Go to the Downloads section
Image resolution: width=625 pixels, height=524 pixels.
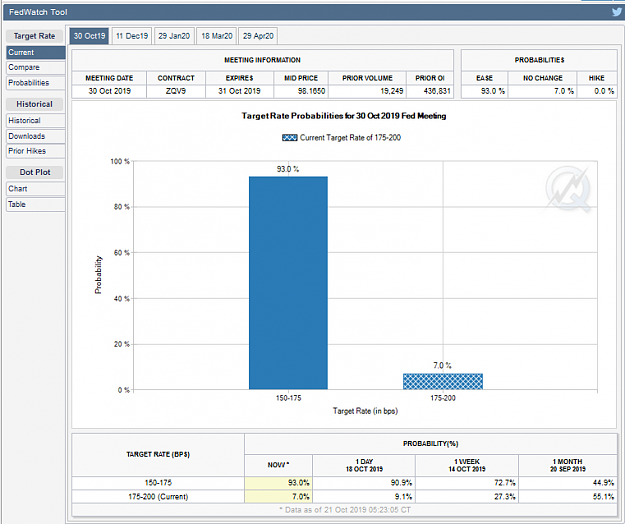pyautogui.click(x=35, y=136)
